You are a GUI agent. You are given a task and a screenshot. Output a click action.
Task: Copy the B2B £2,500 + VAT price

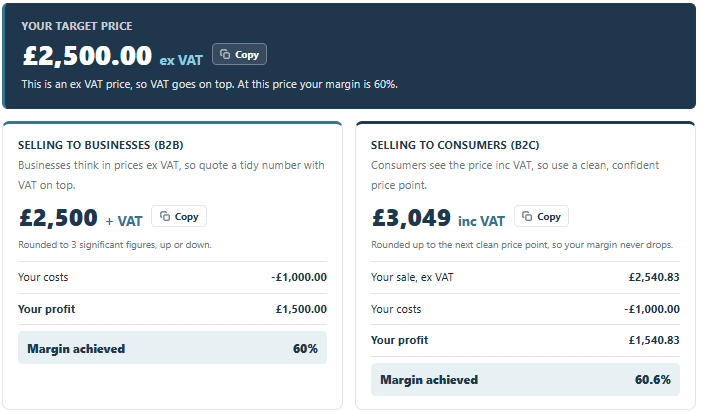pyautogui.click(x=179, y=217)
